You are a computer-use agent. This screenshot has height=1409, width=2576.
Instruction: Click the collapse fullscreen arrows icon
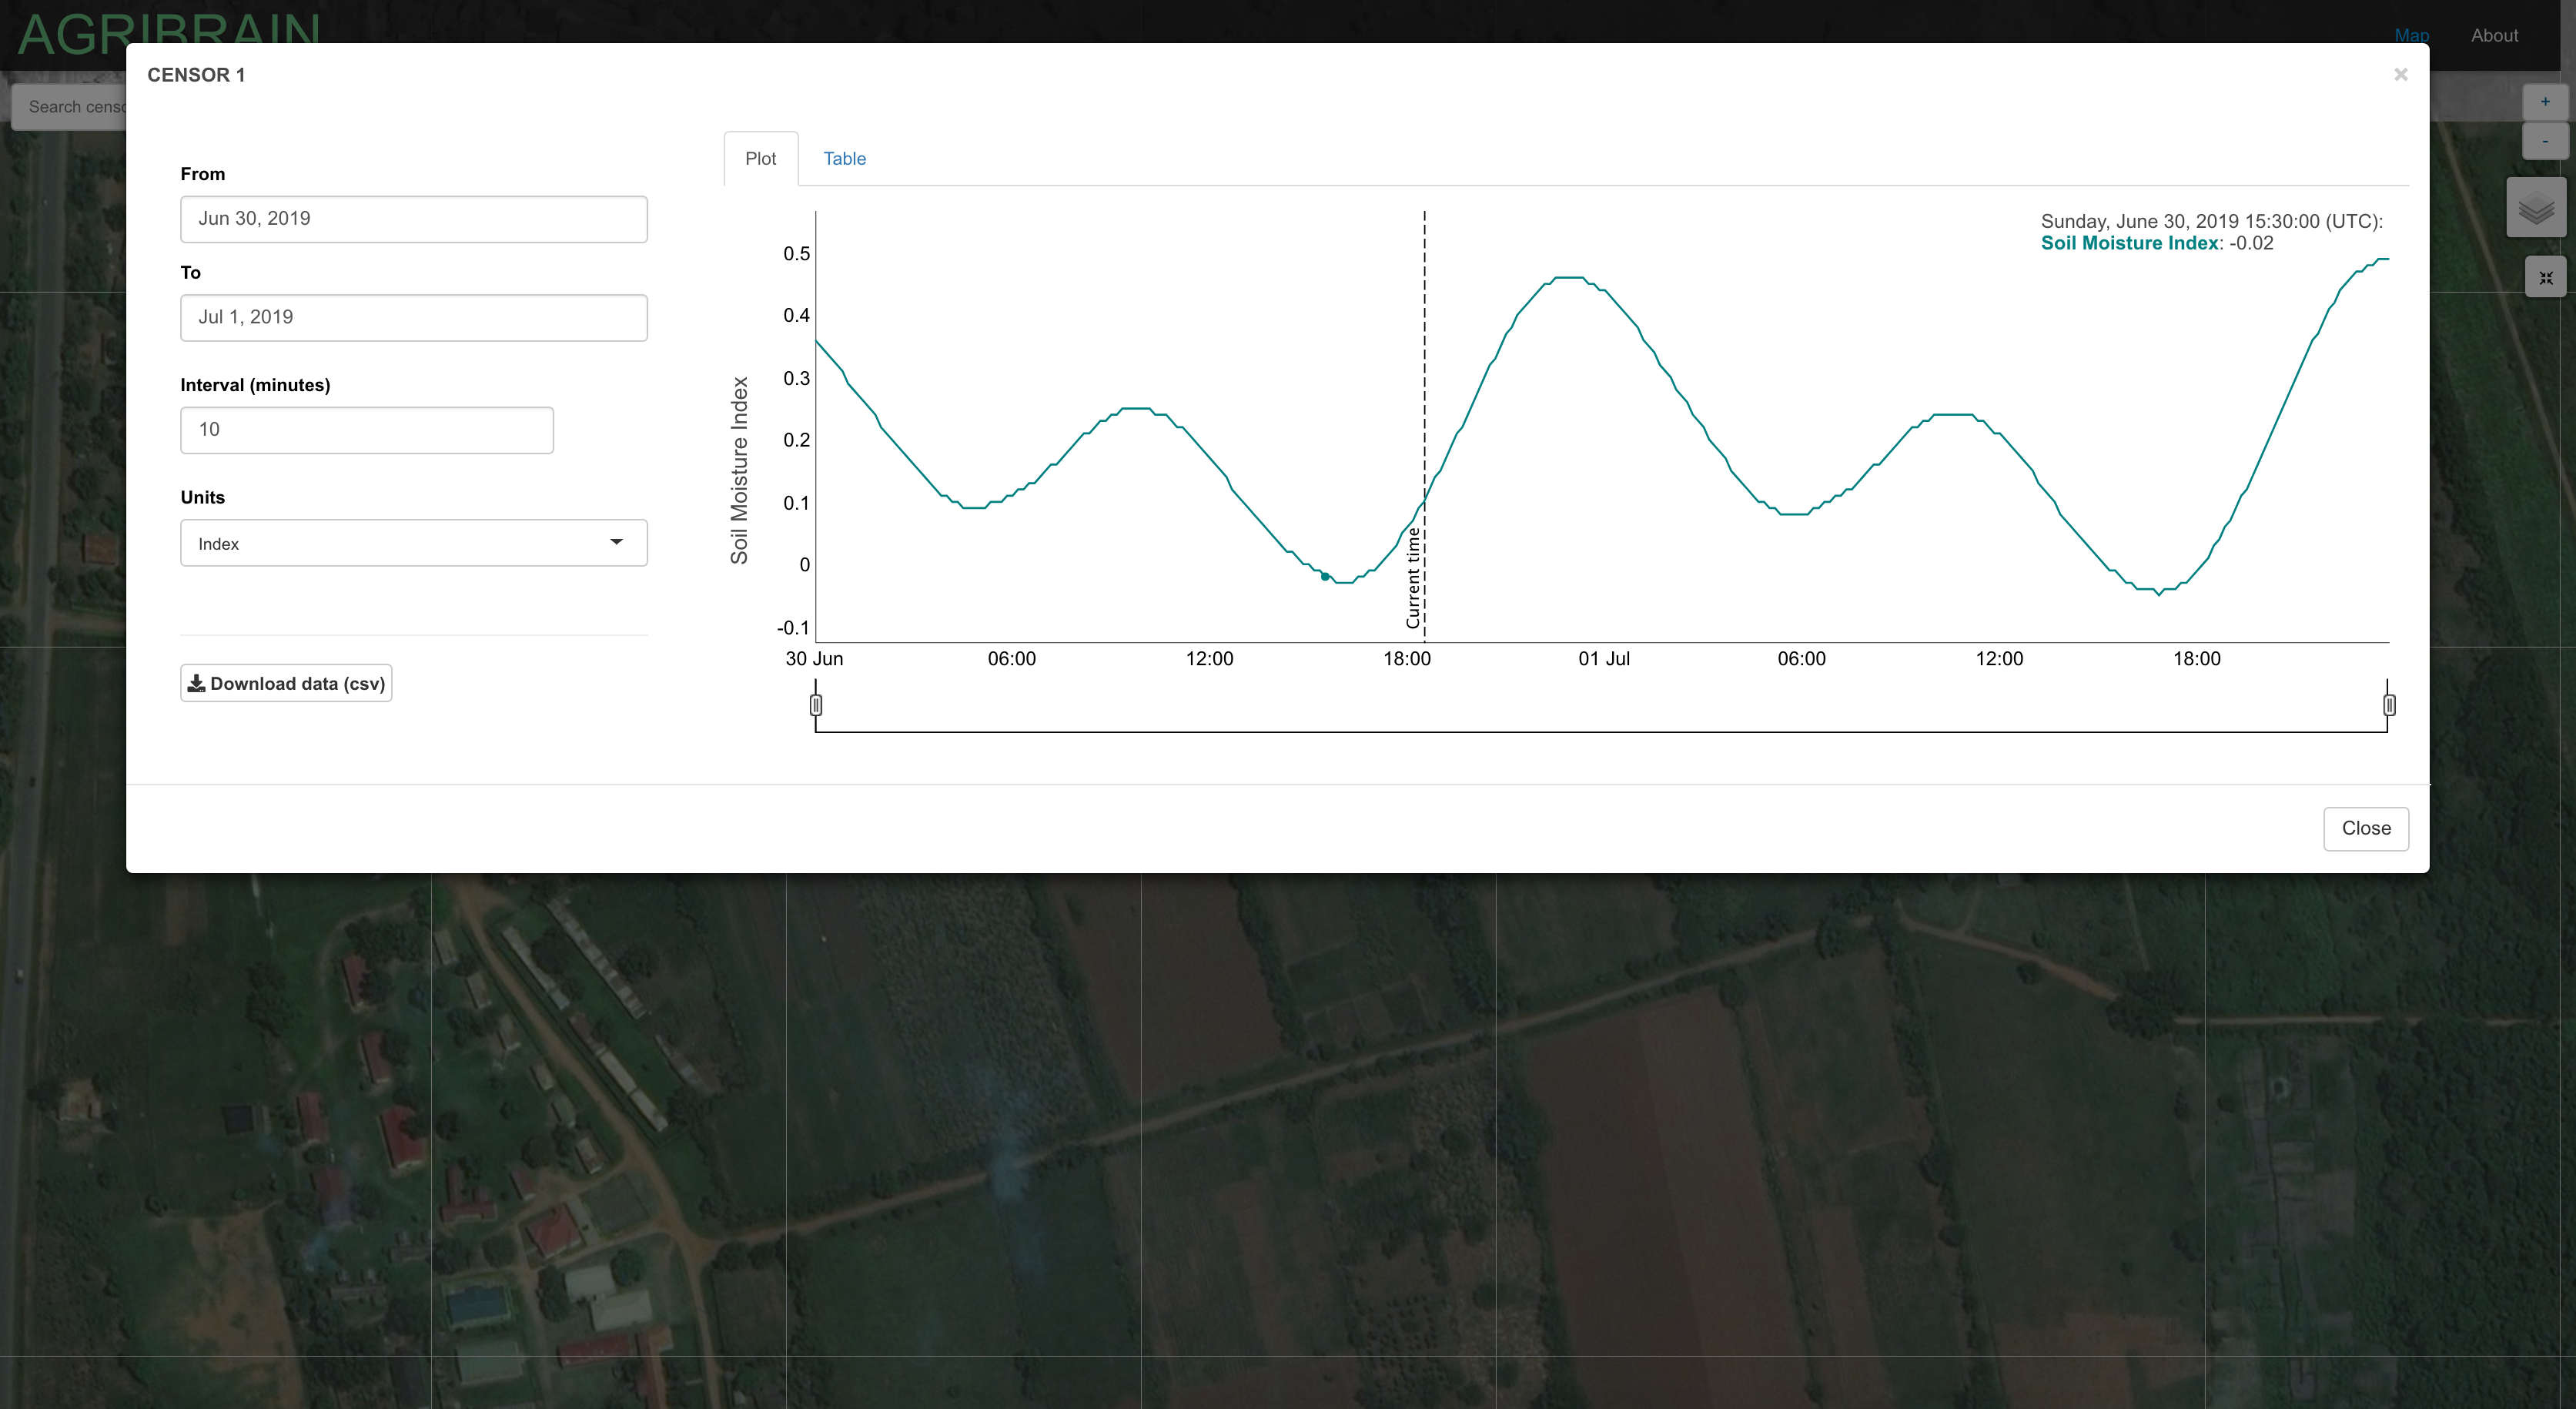[2545, 278]
